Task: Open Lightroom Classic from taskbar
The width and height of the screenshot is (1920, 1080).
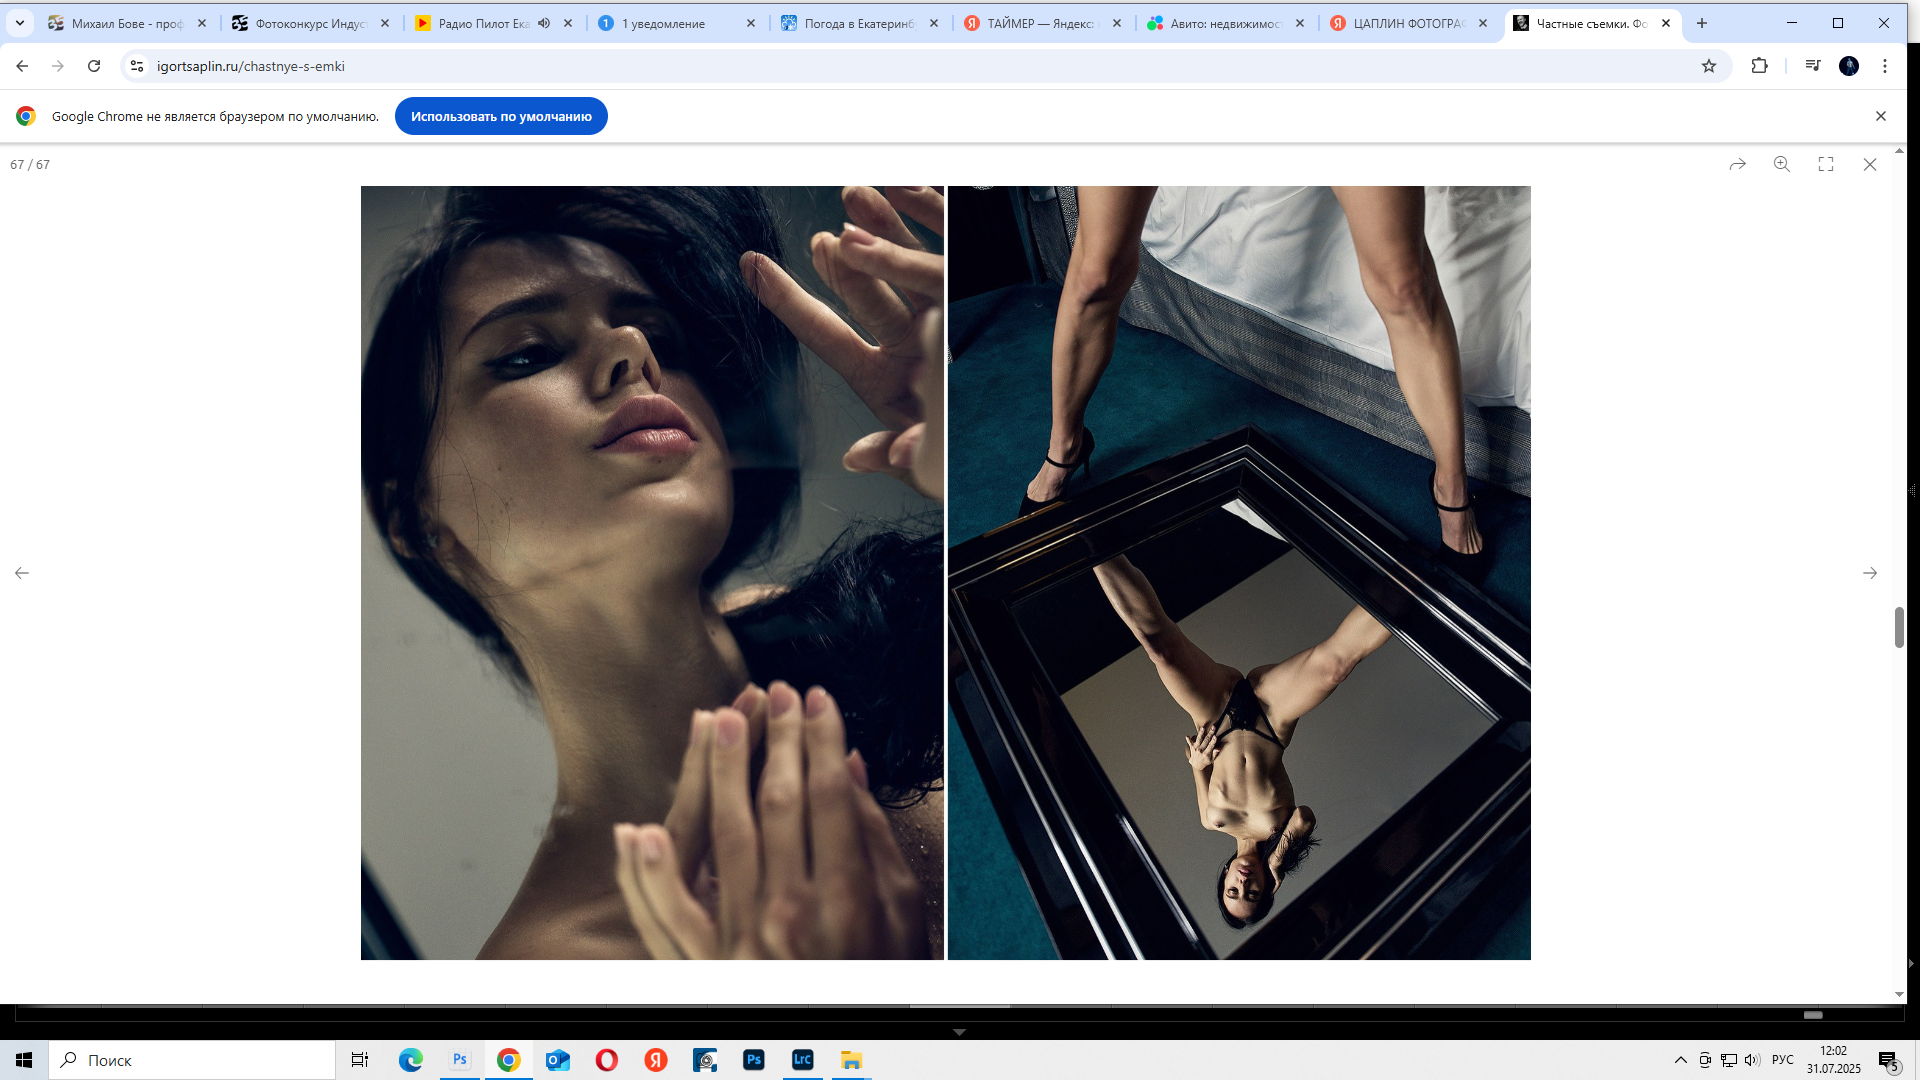Action: [x=802, y=1060]
